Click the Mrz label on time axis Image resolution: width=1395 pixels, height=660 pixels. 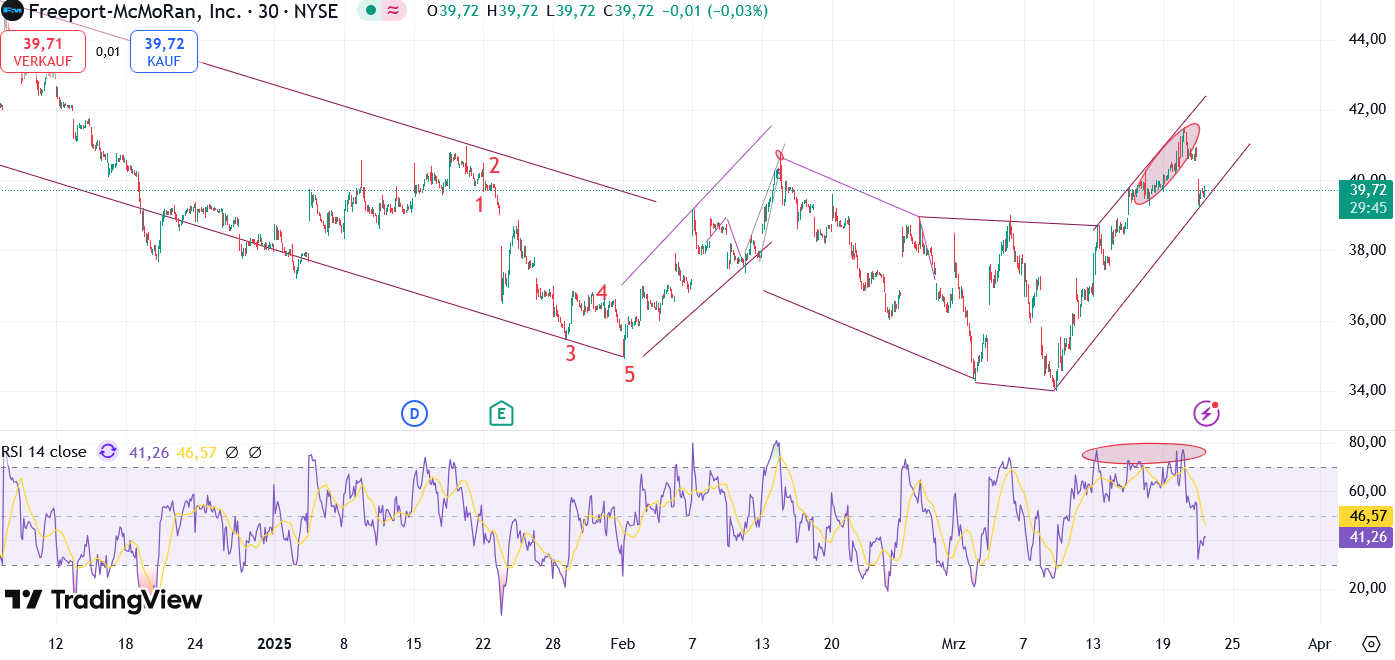click(x=952, y=643)
